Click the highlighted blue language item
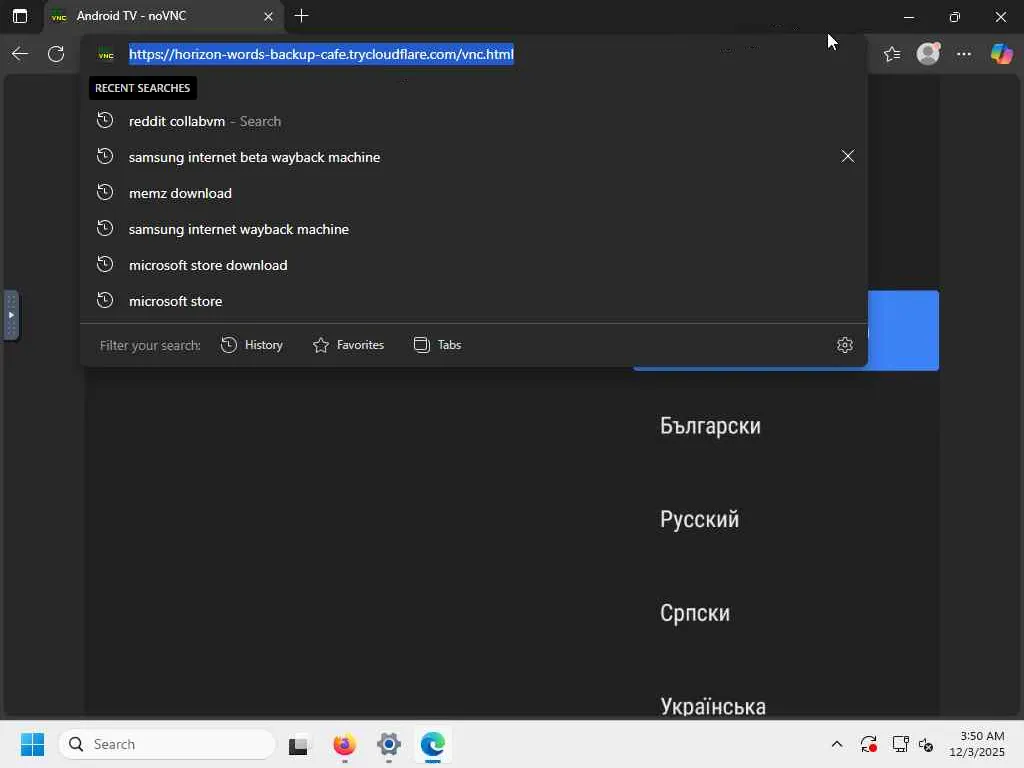The width and height of the screenshot is (1024, 768). (903, 330)
